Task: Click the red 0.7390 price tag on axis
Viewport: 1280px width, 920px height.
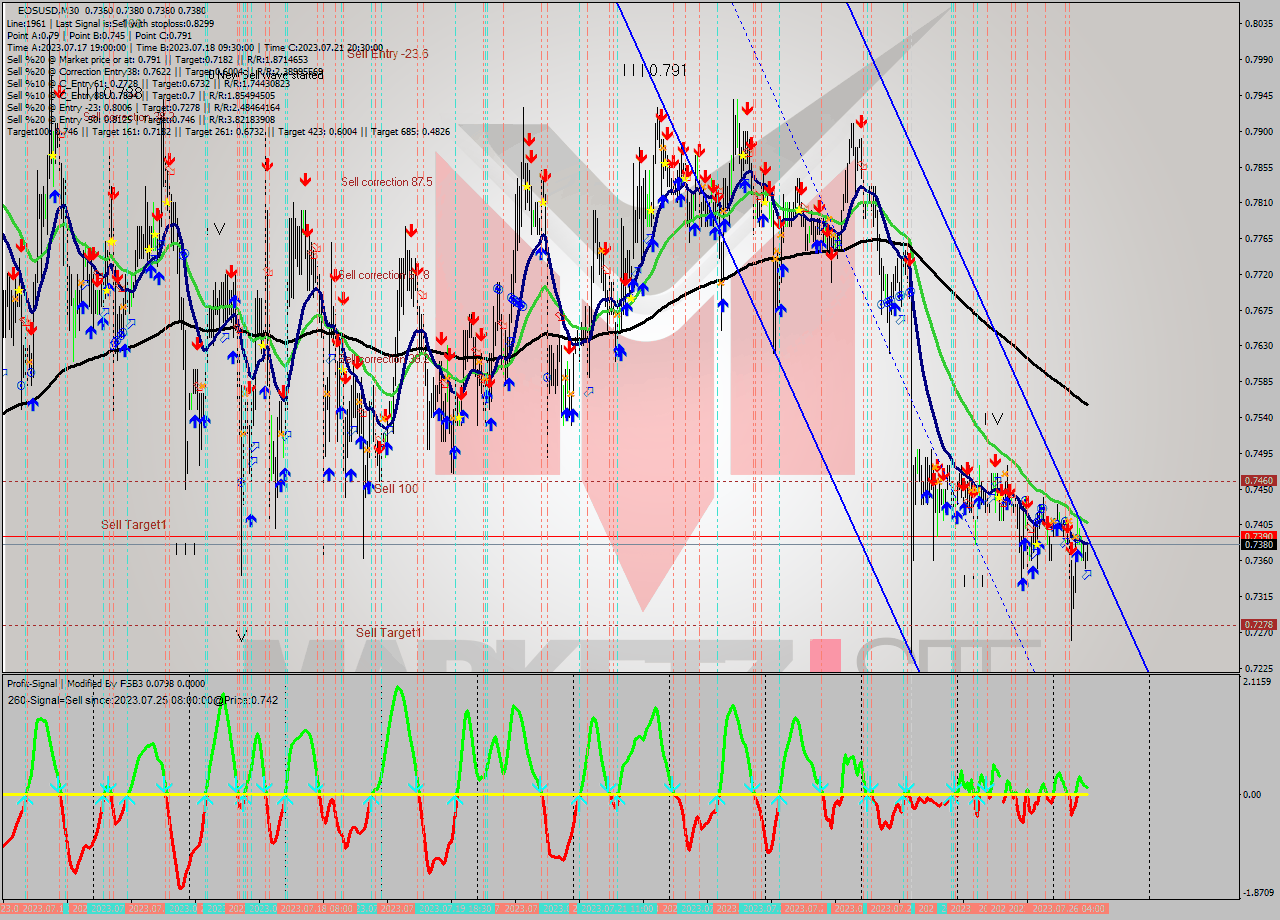Action: tap(1258, 536)
